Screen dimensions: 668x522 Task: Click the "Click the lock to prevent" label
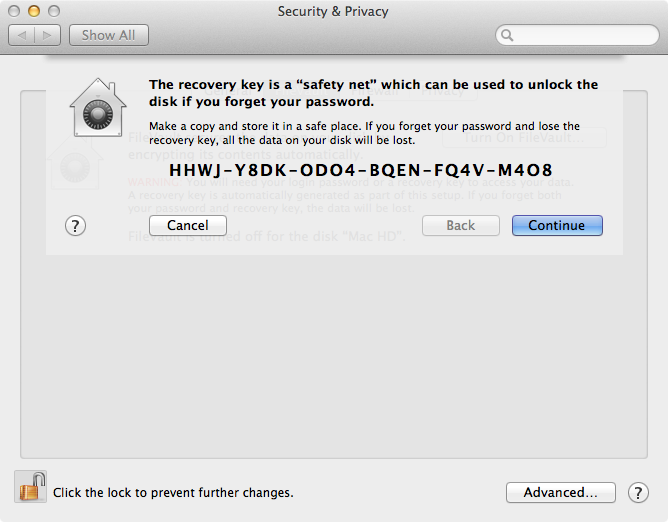tap(173, 492)
